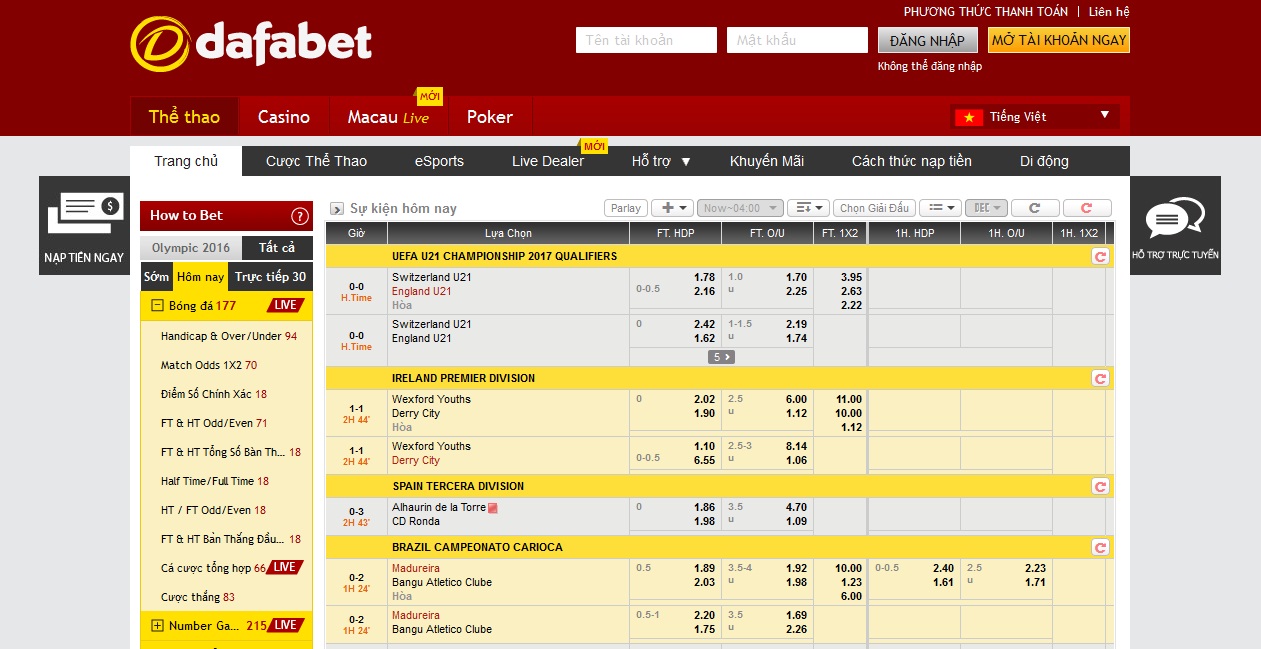The image size is (1261, 649).
Task: Open the eSports menu item
Action: coord(441,160)
